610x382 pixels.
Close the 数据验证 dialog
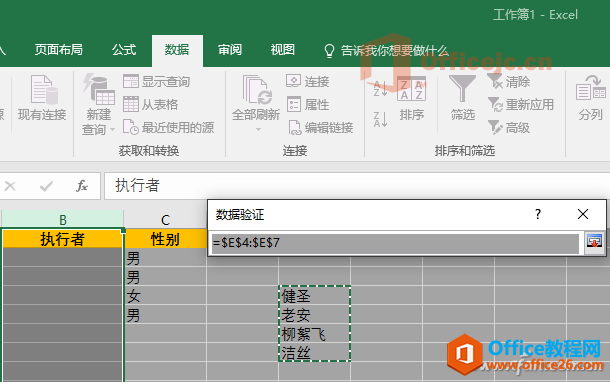(x=583, y=214)
